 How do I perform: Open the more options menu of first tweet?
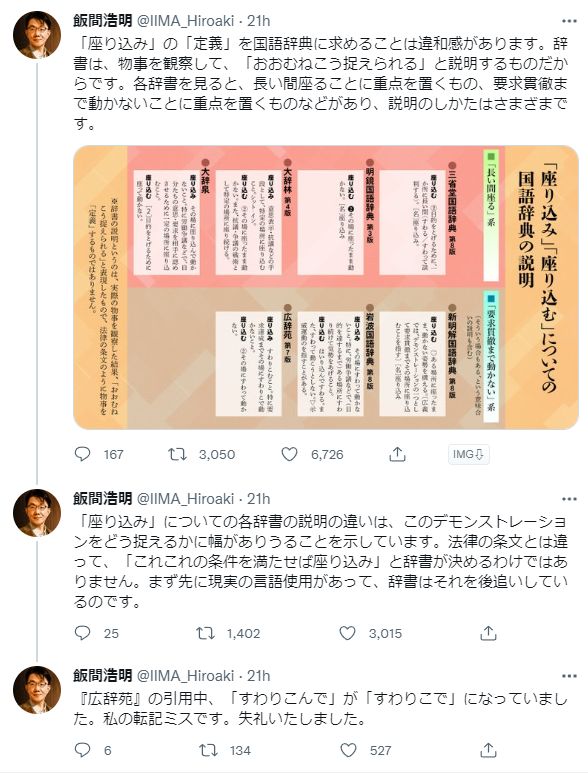pos(569,21)
